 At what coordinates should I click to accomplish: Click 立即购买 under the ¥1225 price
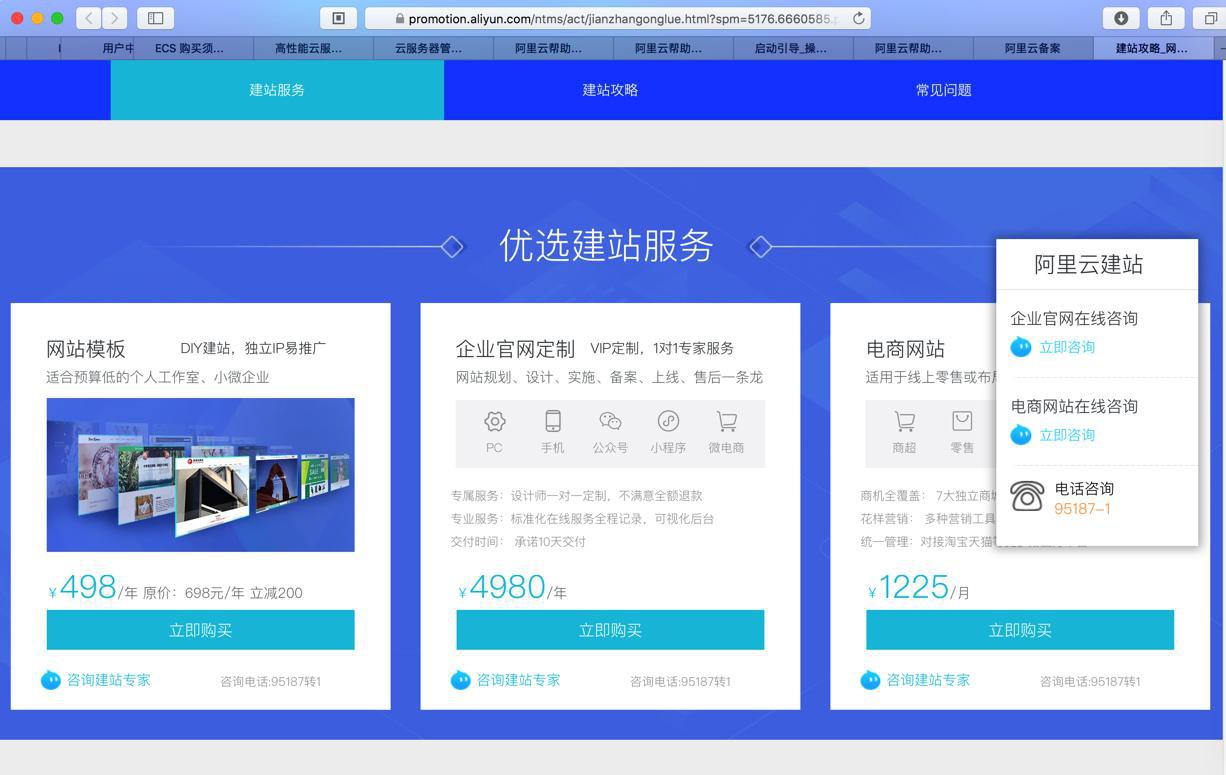click(x=1020, y=630)
